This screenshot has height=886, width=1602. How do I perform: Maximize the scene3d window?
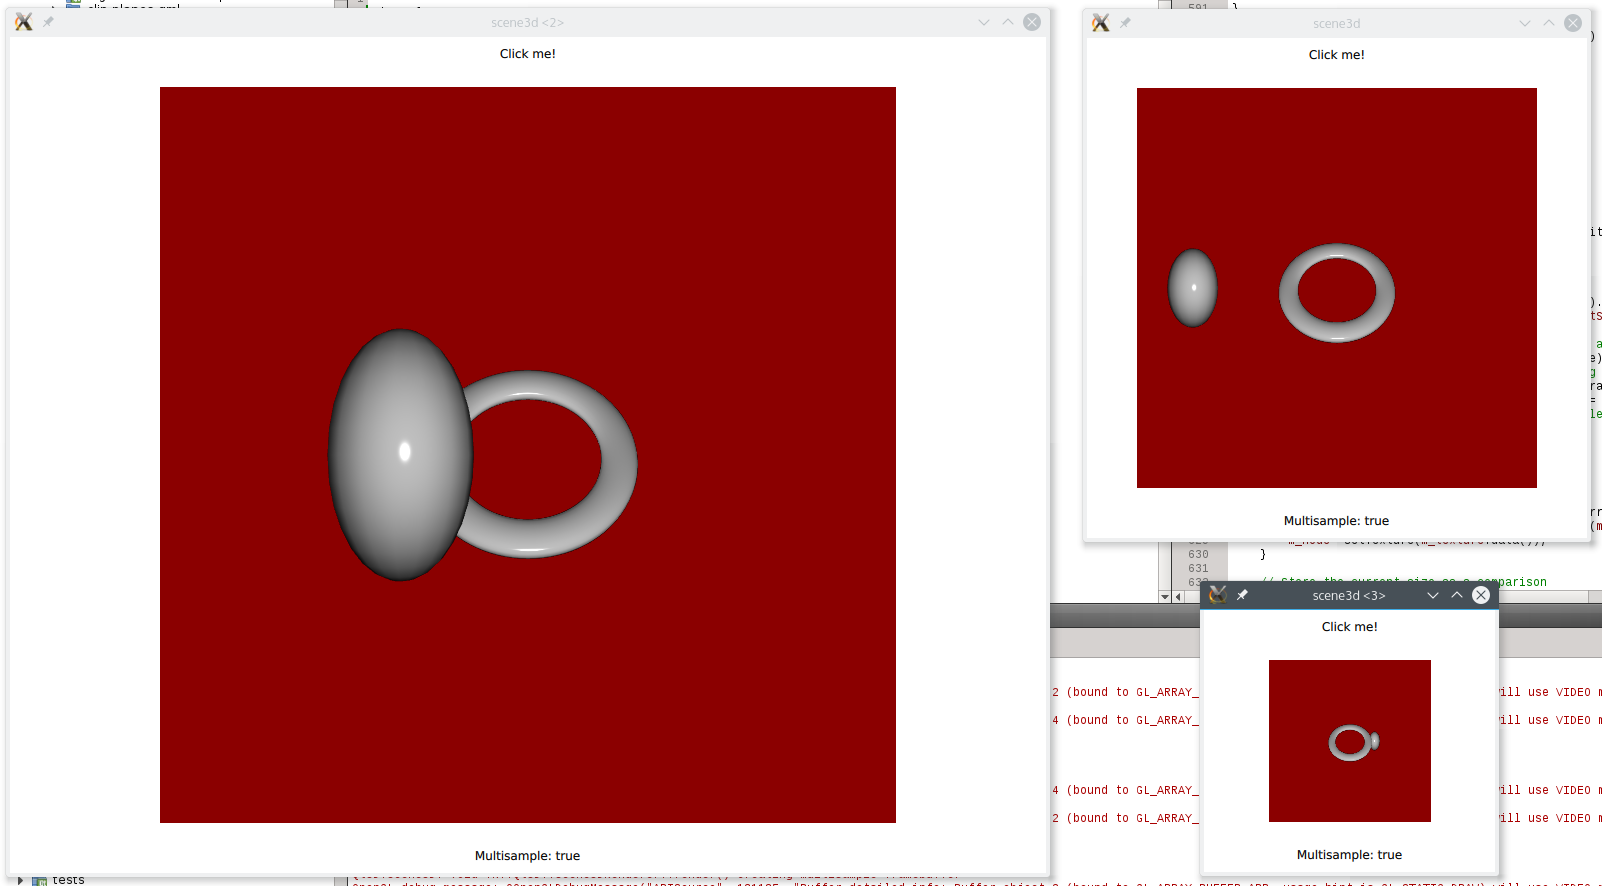coord(1549,23)
